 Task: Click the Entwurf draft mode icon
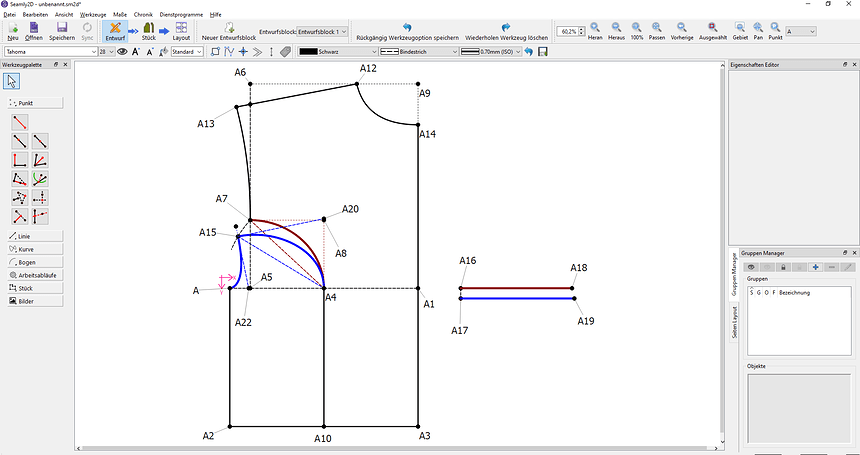pyautogui.click(x=114, y=28)
